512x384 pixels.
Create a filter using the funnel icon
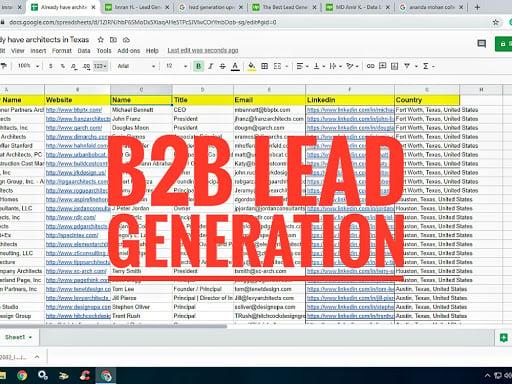(407, 66)
